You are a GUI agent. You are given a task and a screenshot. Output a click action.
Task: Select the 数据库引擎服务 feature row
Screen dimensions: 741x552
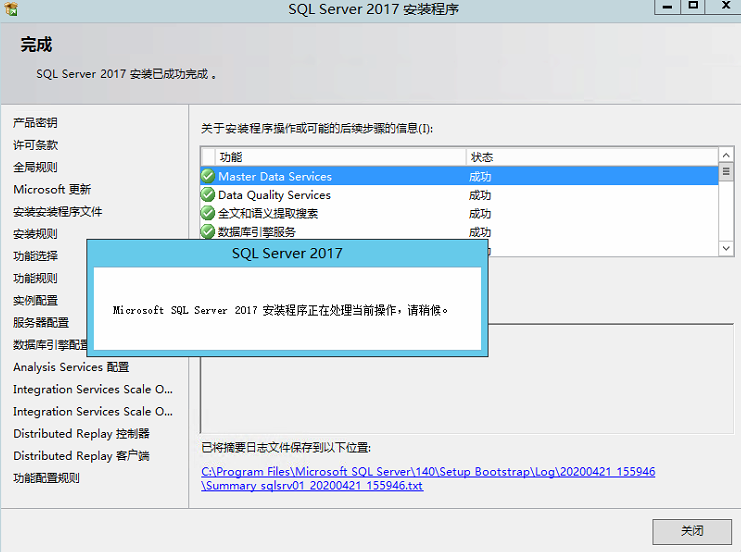coord(459,232)
